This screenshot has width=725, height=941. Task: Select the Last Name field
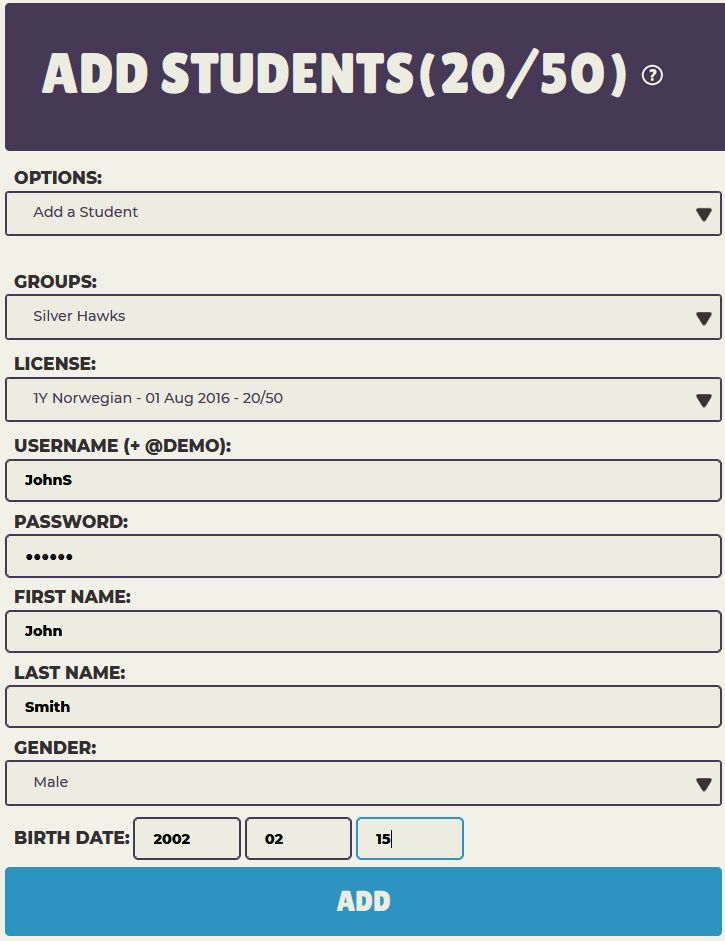[x=363, y=707]
